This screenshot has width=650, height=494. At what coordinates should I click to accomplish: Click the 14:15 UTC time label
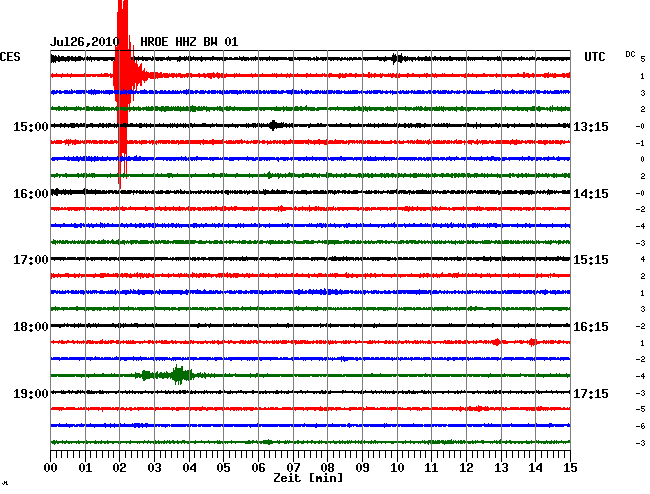tap(591, 194)
